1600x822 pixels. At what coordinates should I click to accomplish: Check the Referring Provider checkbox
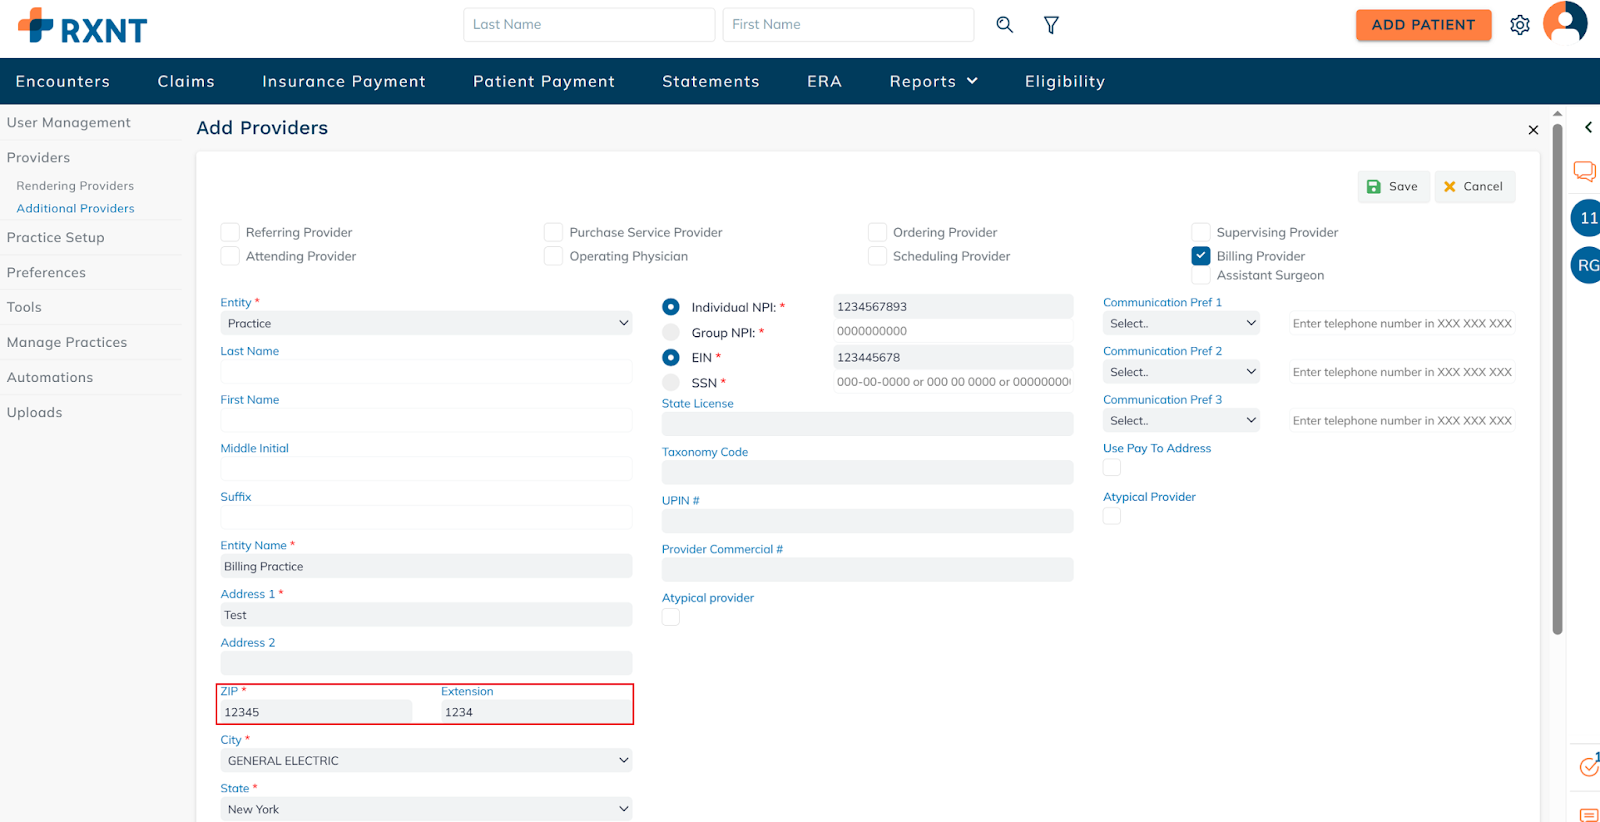(x=230, y=232)
